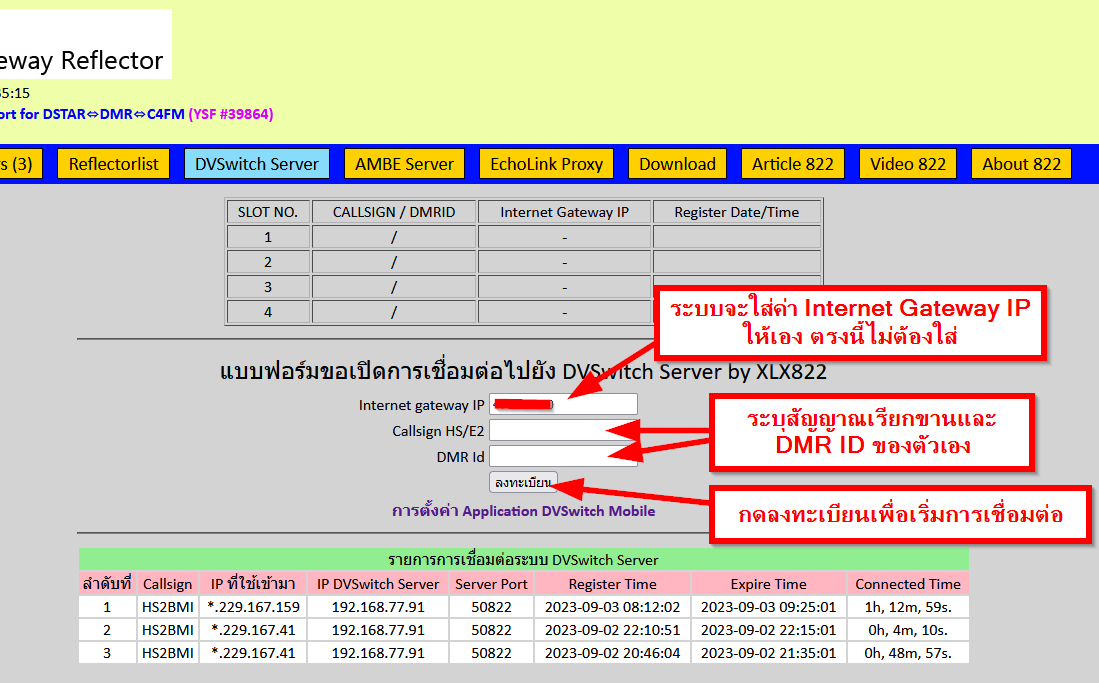Viewport: 1099px width, 683px height.
Task: Click the YSF #39864 text in header
Action: click(230, 114)
